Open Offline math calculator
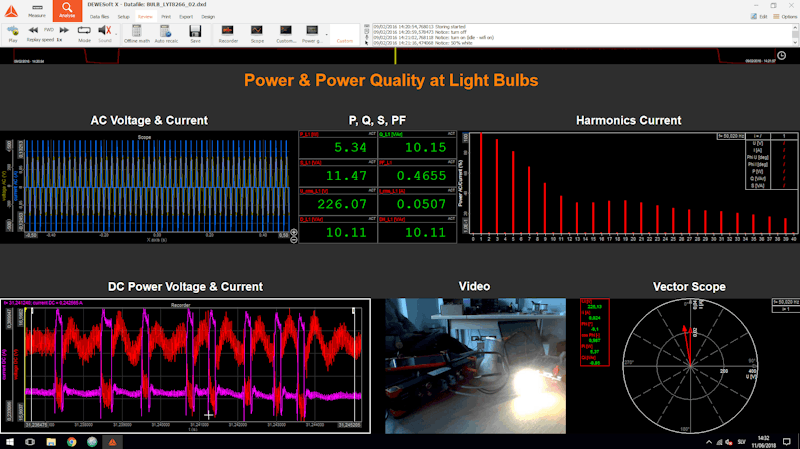This screenshot has height=449, width=800. click(137, 34)
